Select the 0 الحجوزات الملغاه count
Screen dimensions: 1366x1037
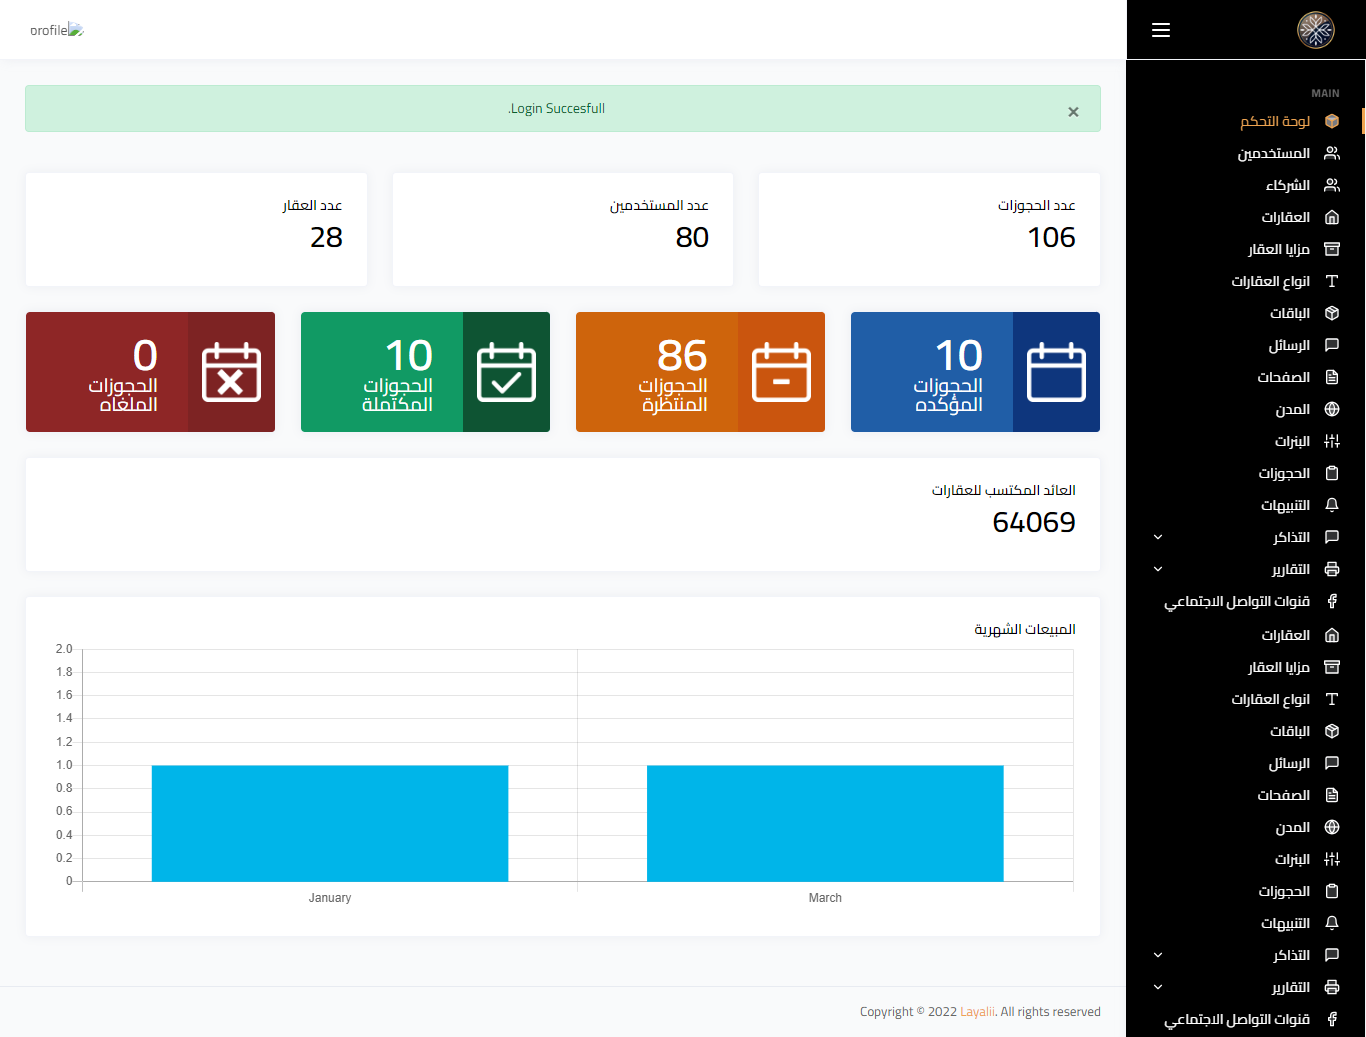click(145, 355)
